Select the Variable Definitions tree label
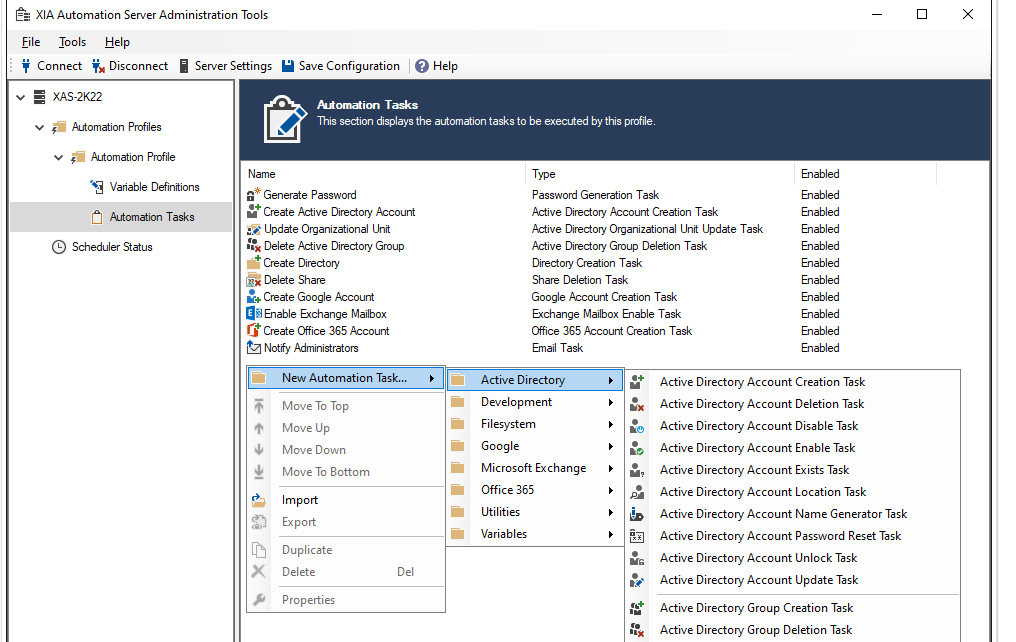Image resolution: width=1016 pixels, height=642 pixels. click(154, 187)
